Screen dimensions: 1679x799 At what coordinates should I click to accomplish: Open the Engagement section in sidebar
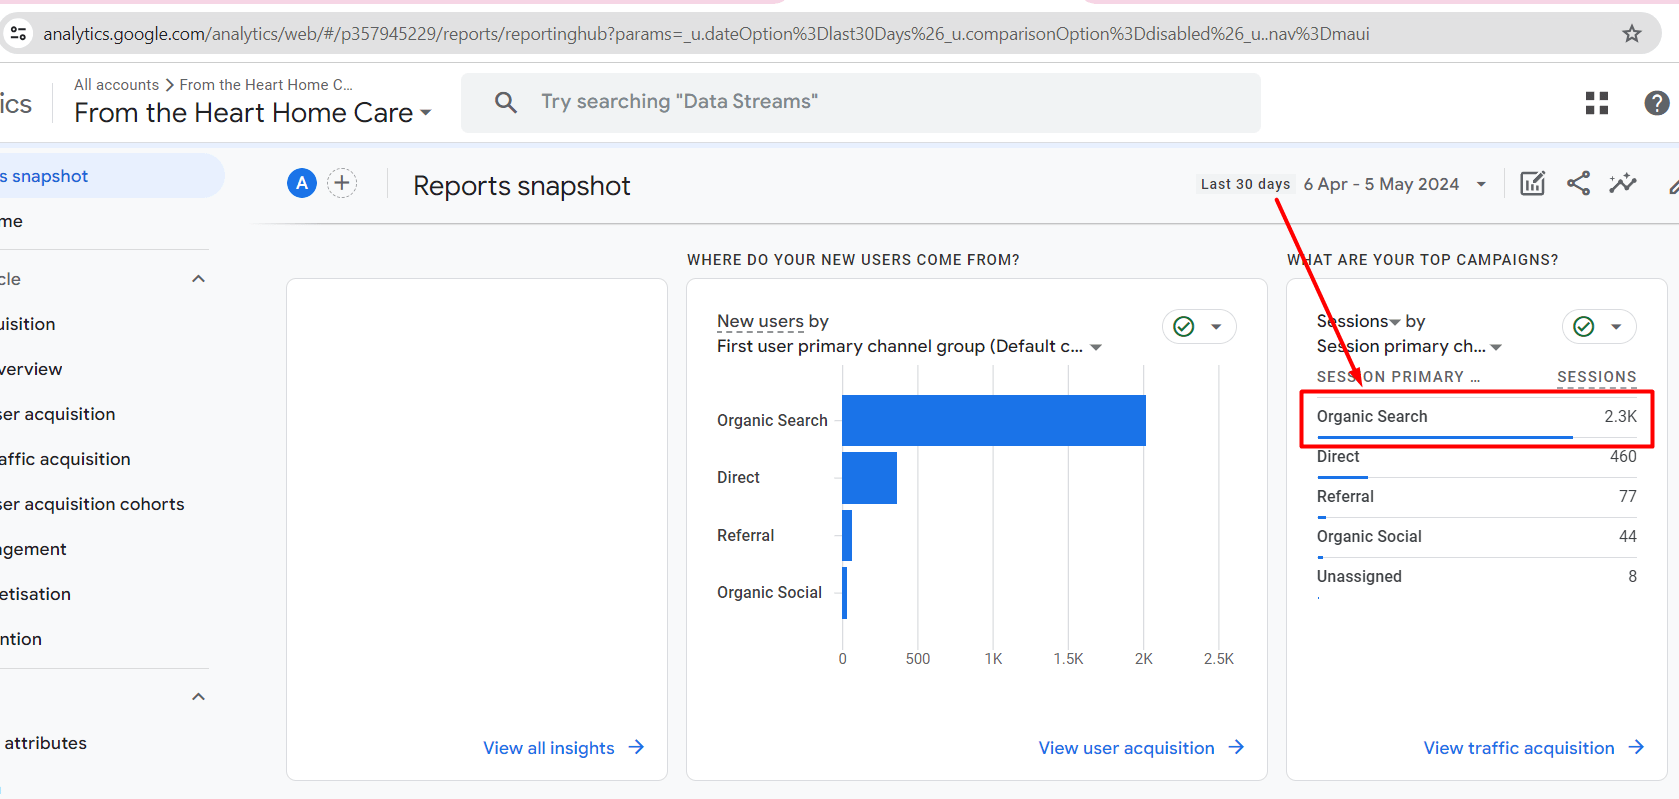(34, 549)
